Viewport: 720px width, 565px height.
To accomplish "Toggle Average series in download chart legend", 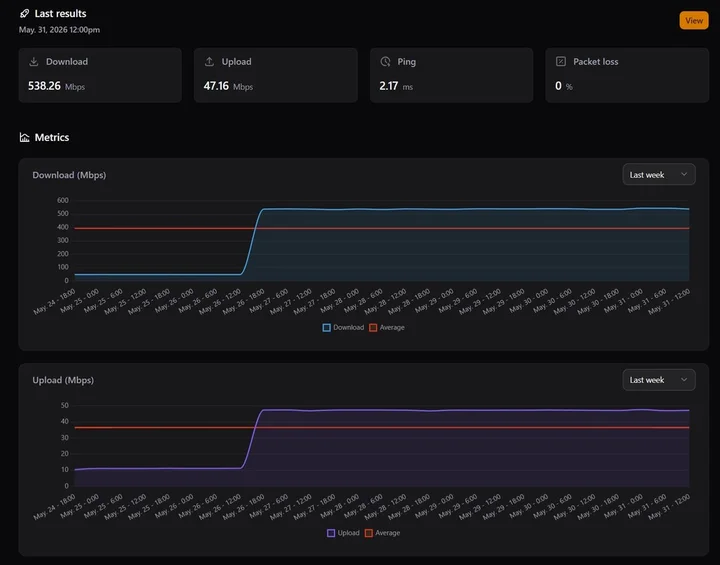I will click(x=387, y=328).
